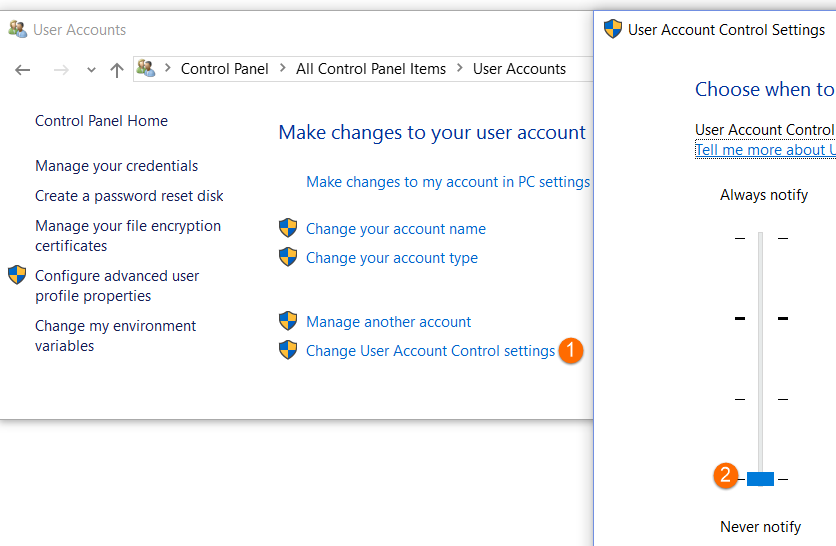The width and height of the screenshot is (836, 546).
Task: Click Change your account name link
Action: point(396,229)
